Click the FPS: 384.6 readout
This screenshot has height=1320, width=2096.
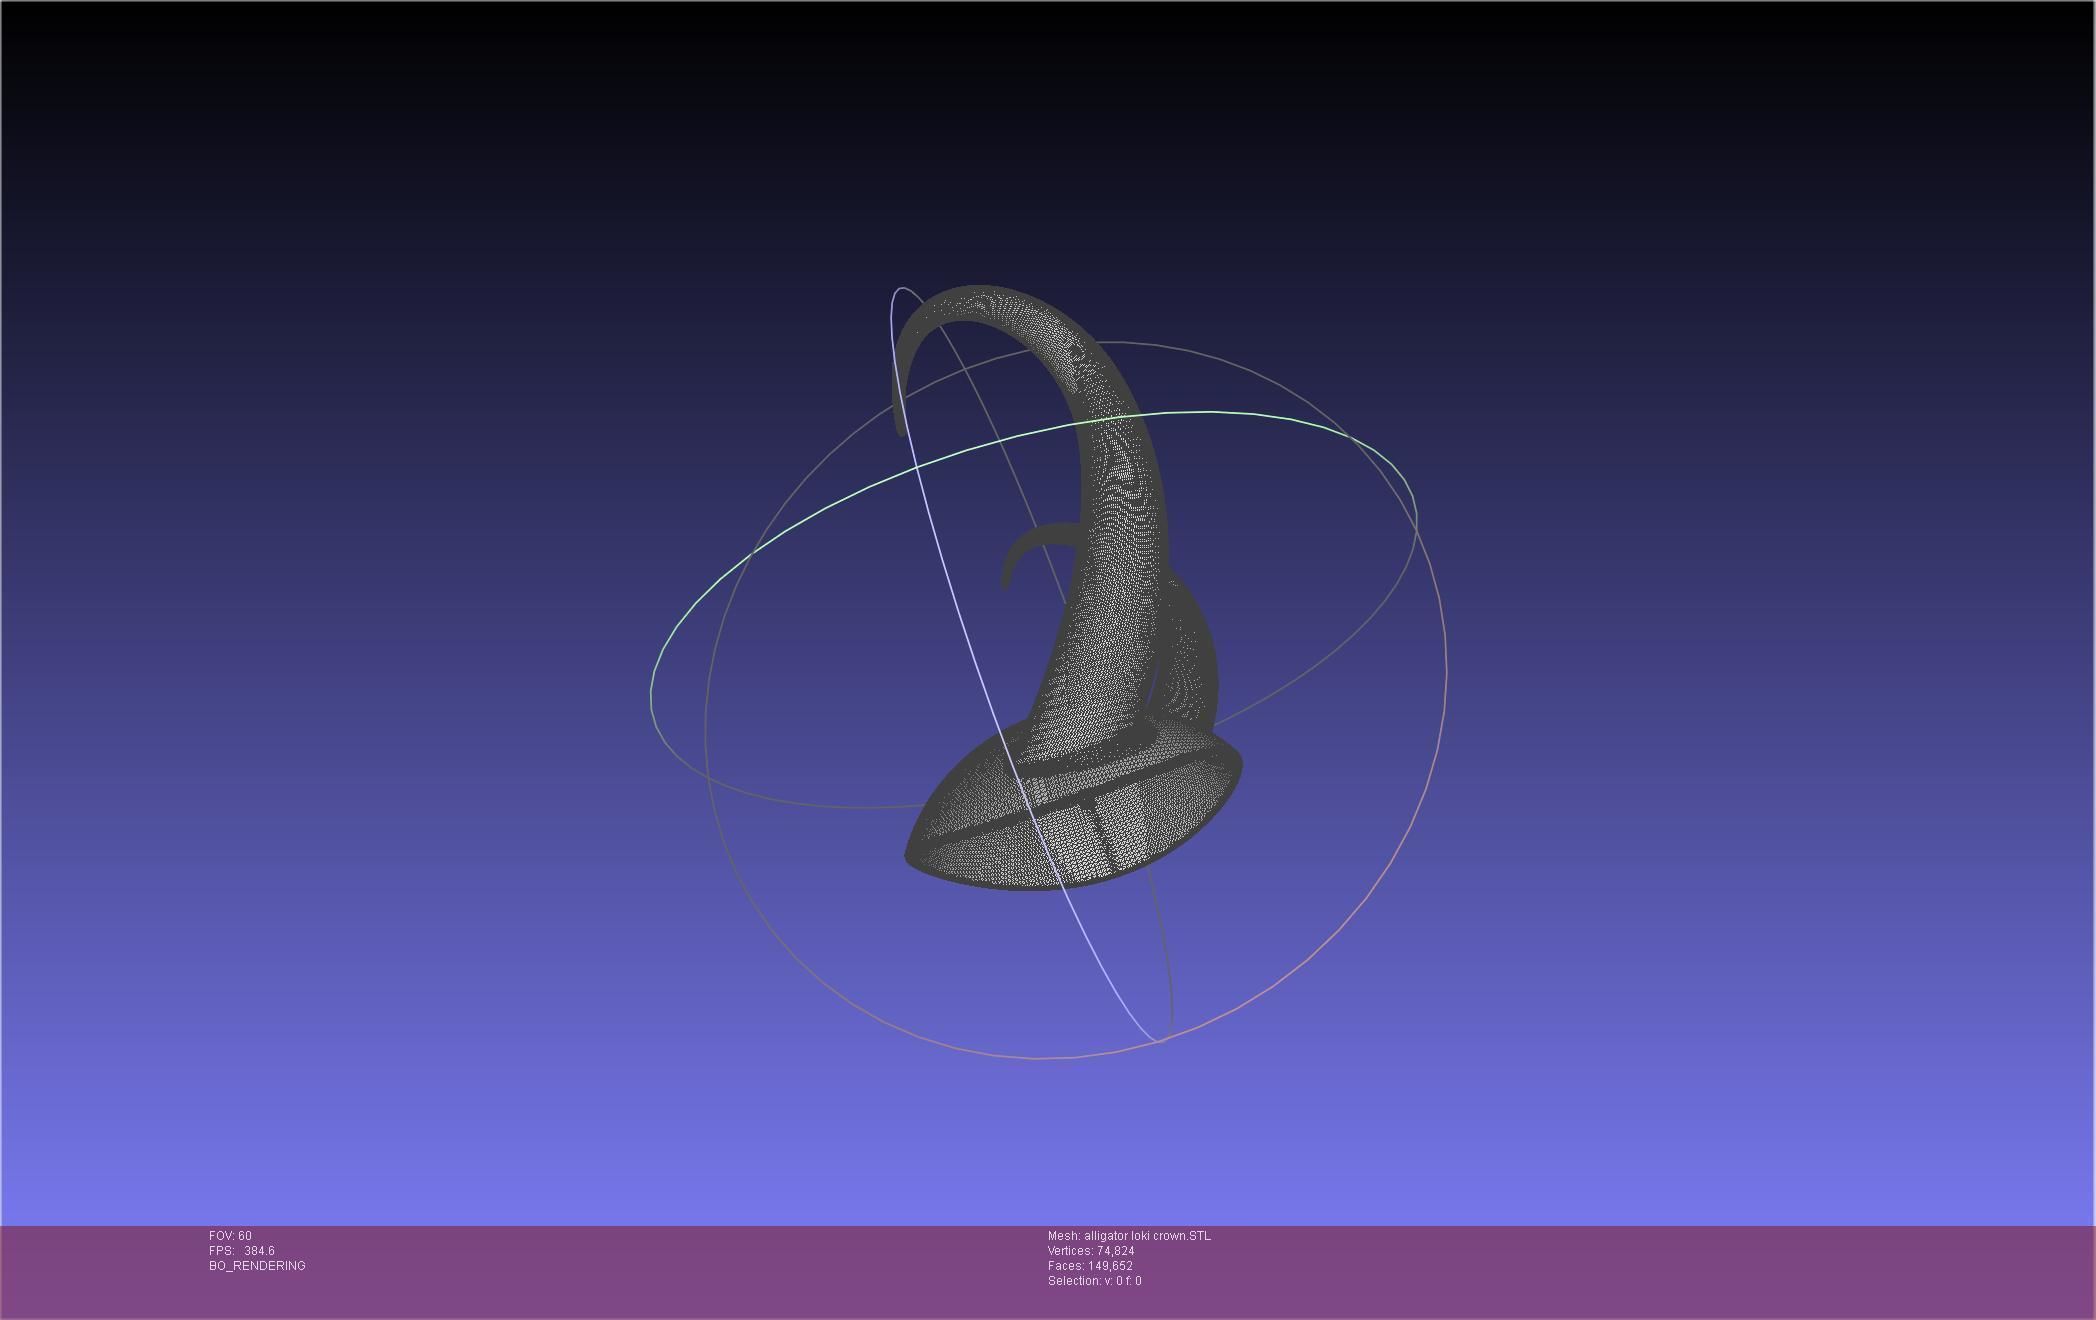pyautogui.click(x=242, y=1251)
